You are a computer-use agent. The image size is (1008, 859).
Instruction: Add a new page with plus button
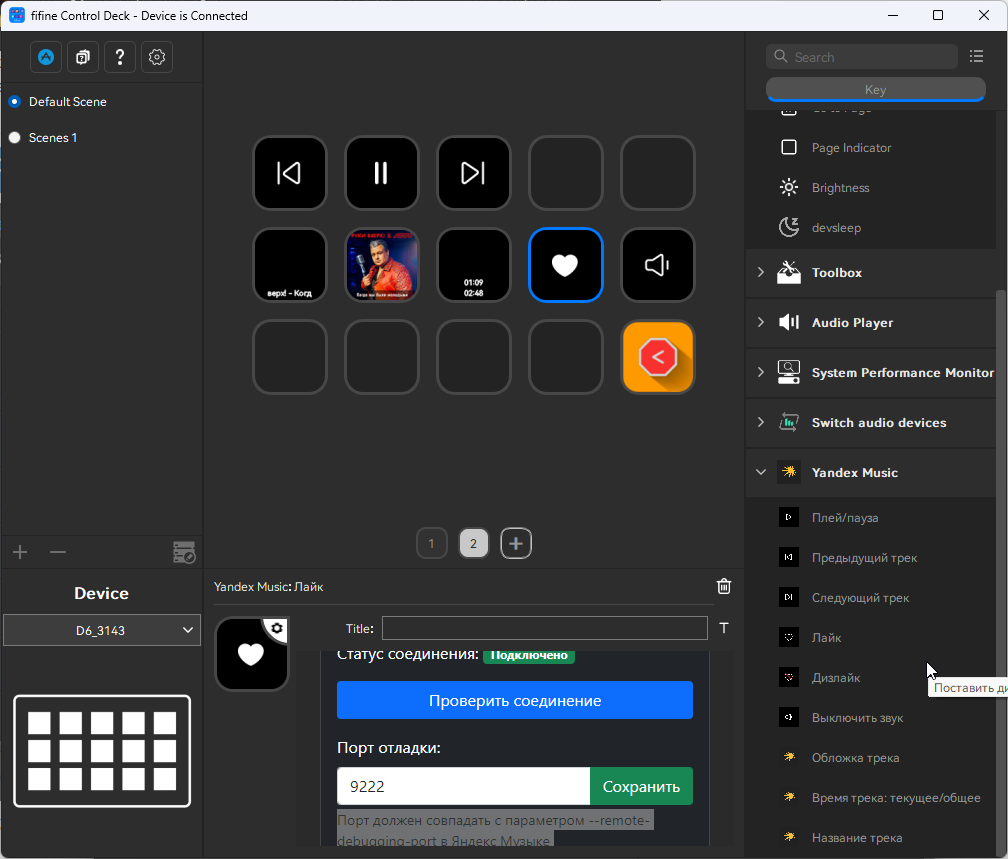(x=516, y=544)
